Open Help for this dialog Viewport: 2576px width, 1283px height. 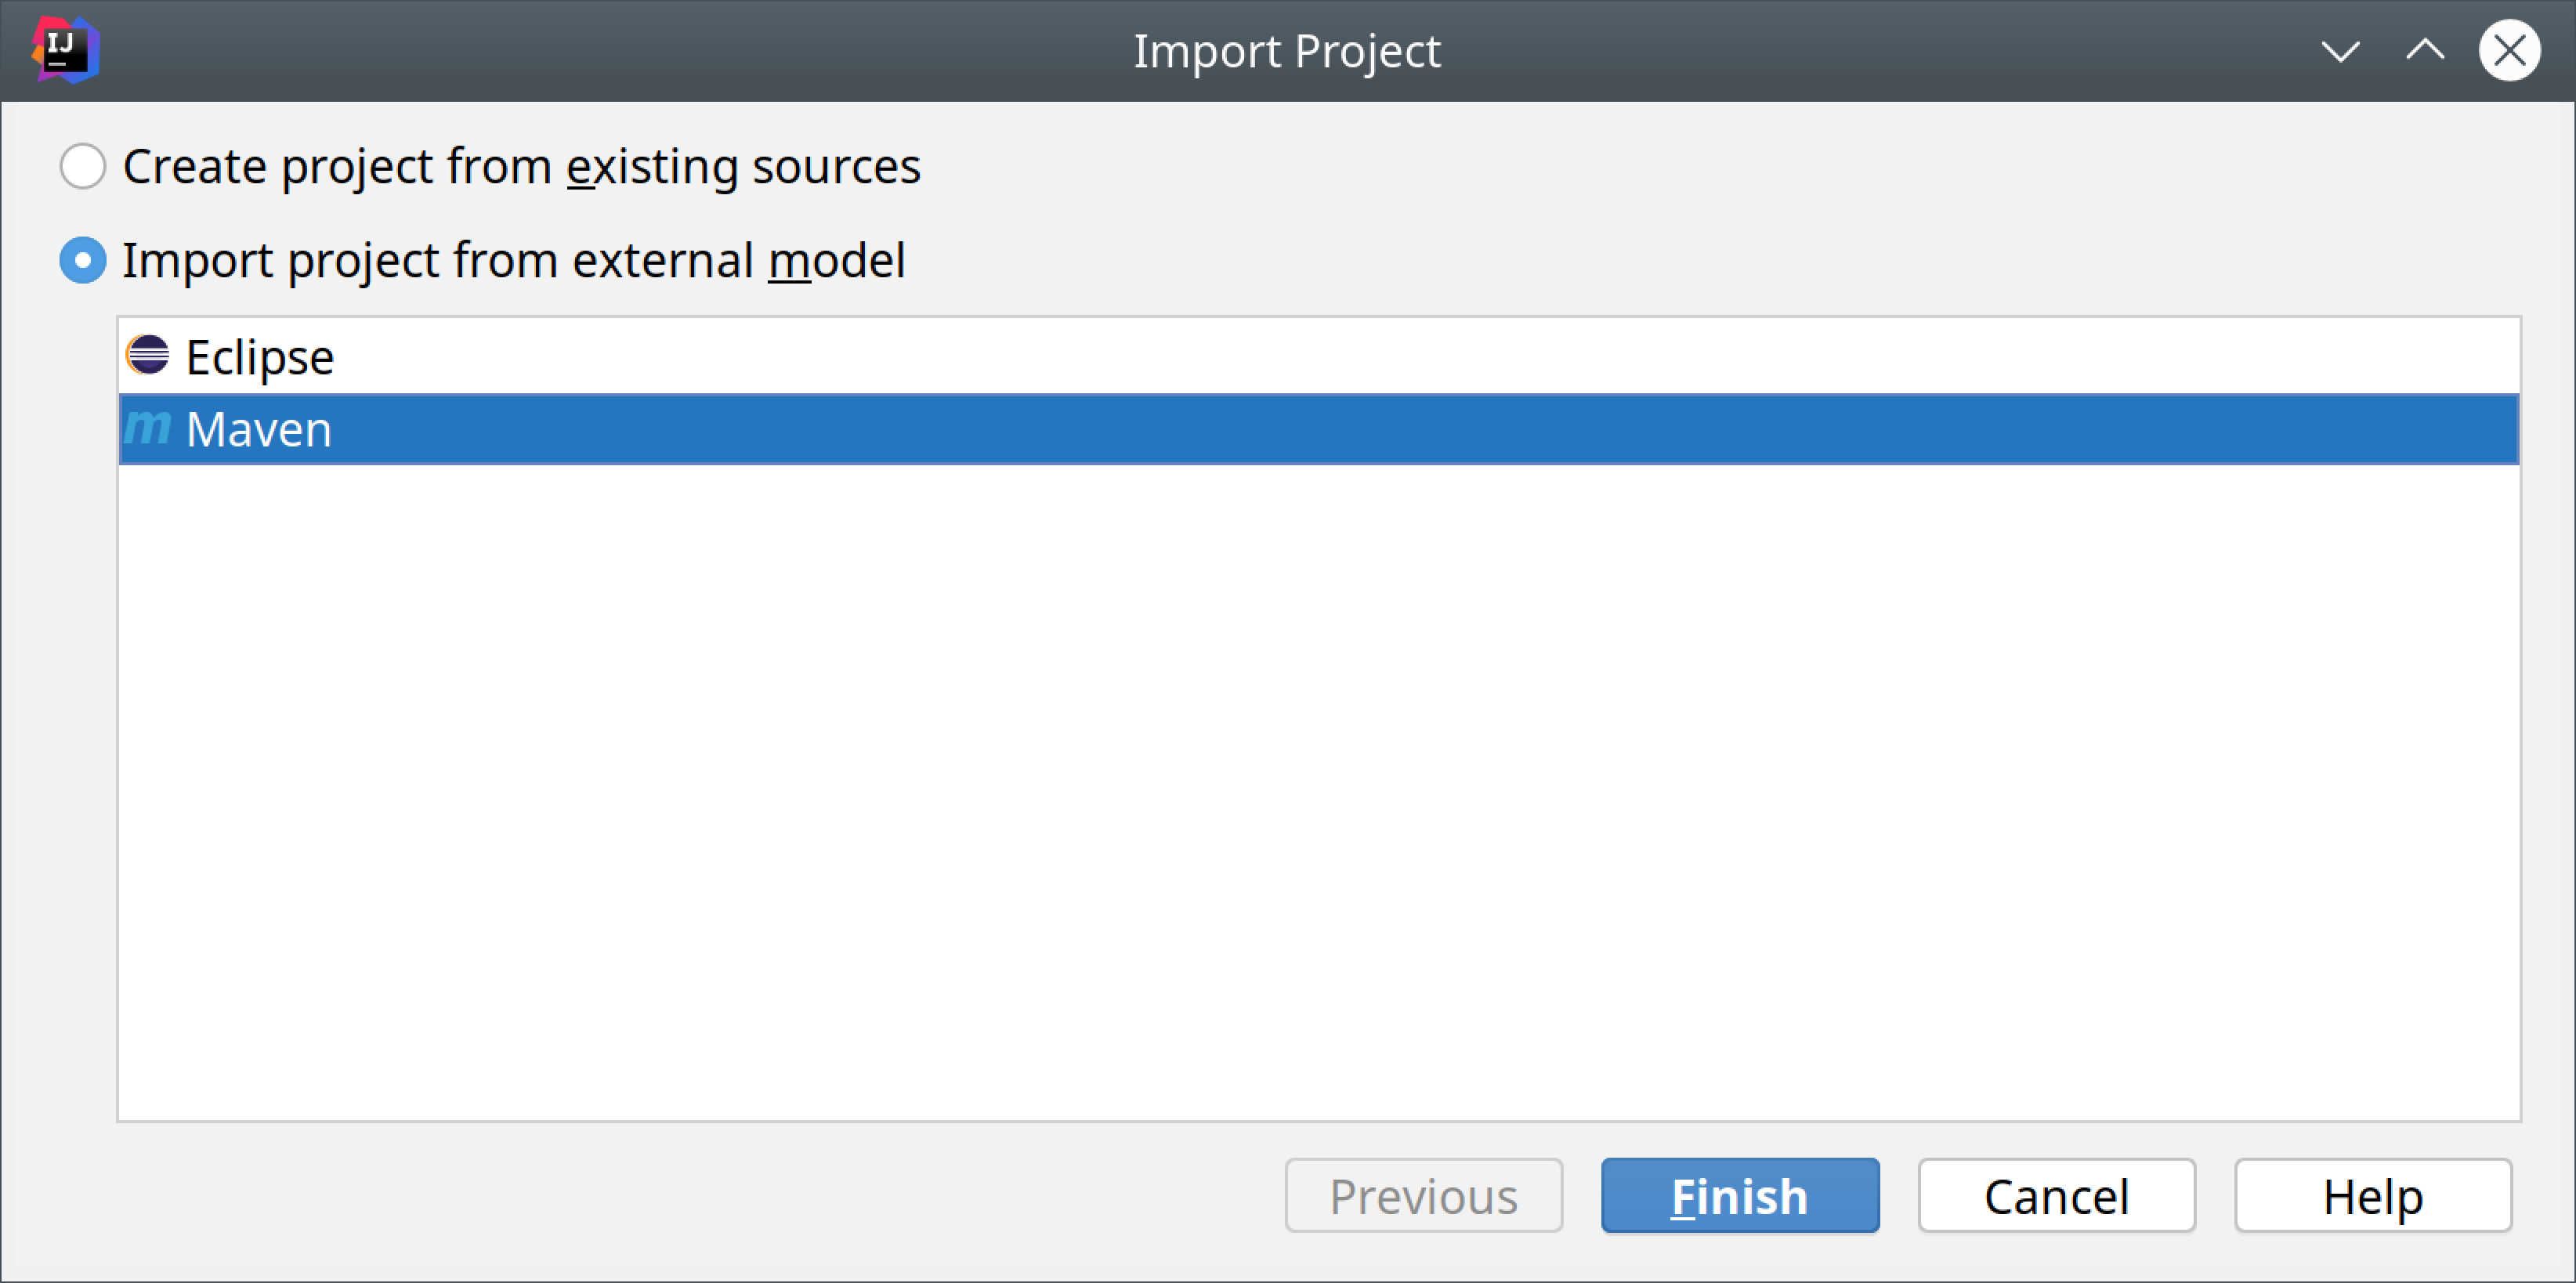pyautogui.click(x=2372, y=1196)
